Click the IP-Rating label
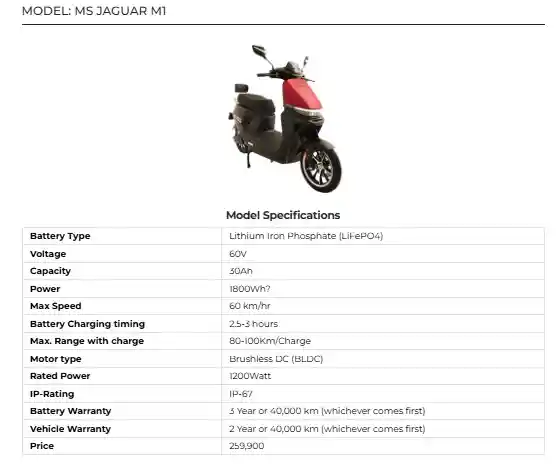Screen dimensions: 557x468 [x=52, y=394]
